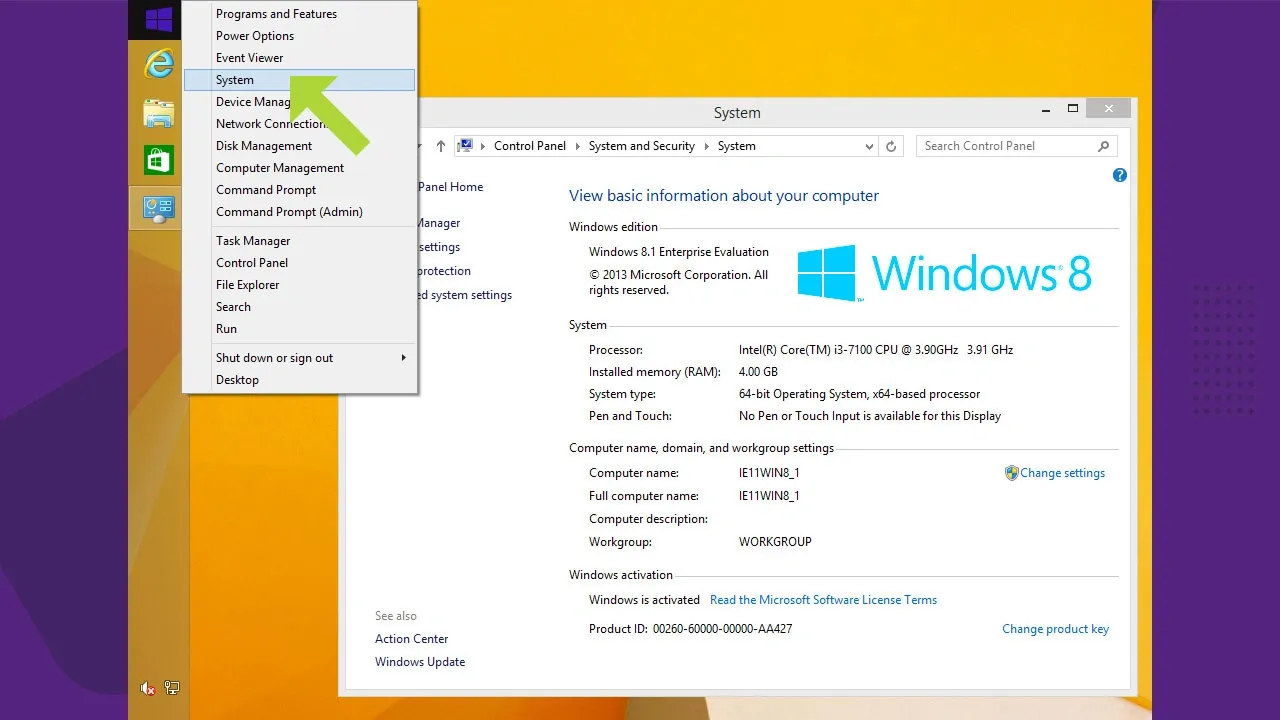The image size is (1280, 720).
Task: Open the Windows Start button
Action: point(158,19)
